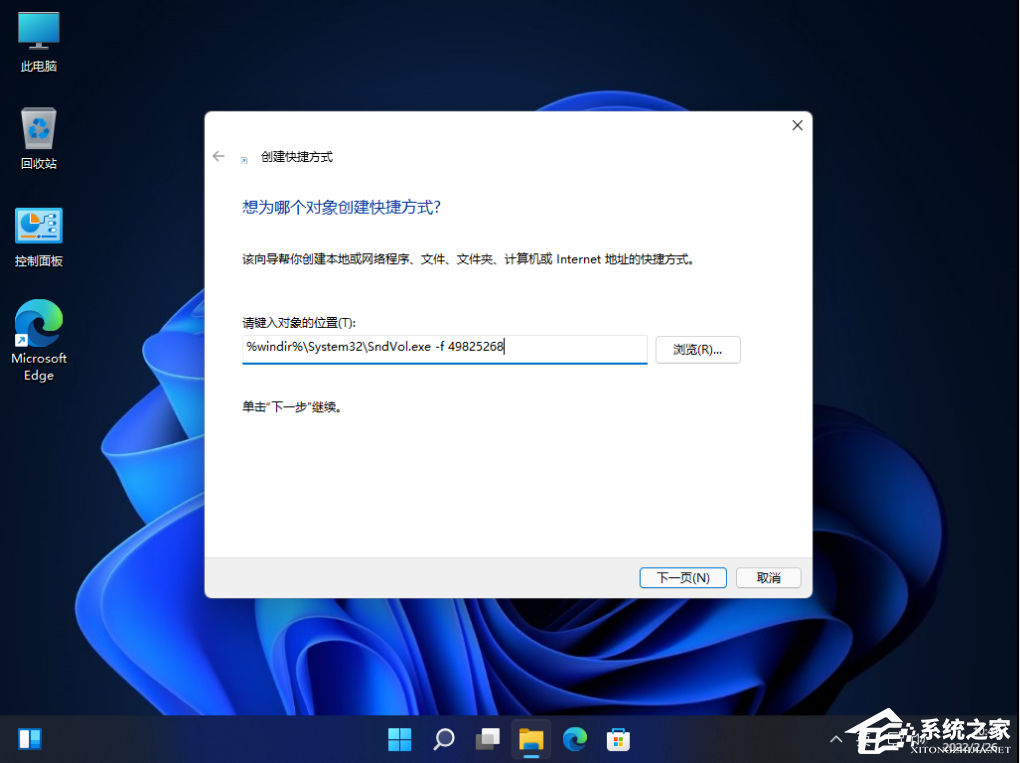Close the 创建快捷方式 dialog

pos(796,125)
